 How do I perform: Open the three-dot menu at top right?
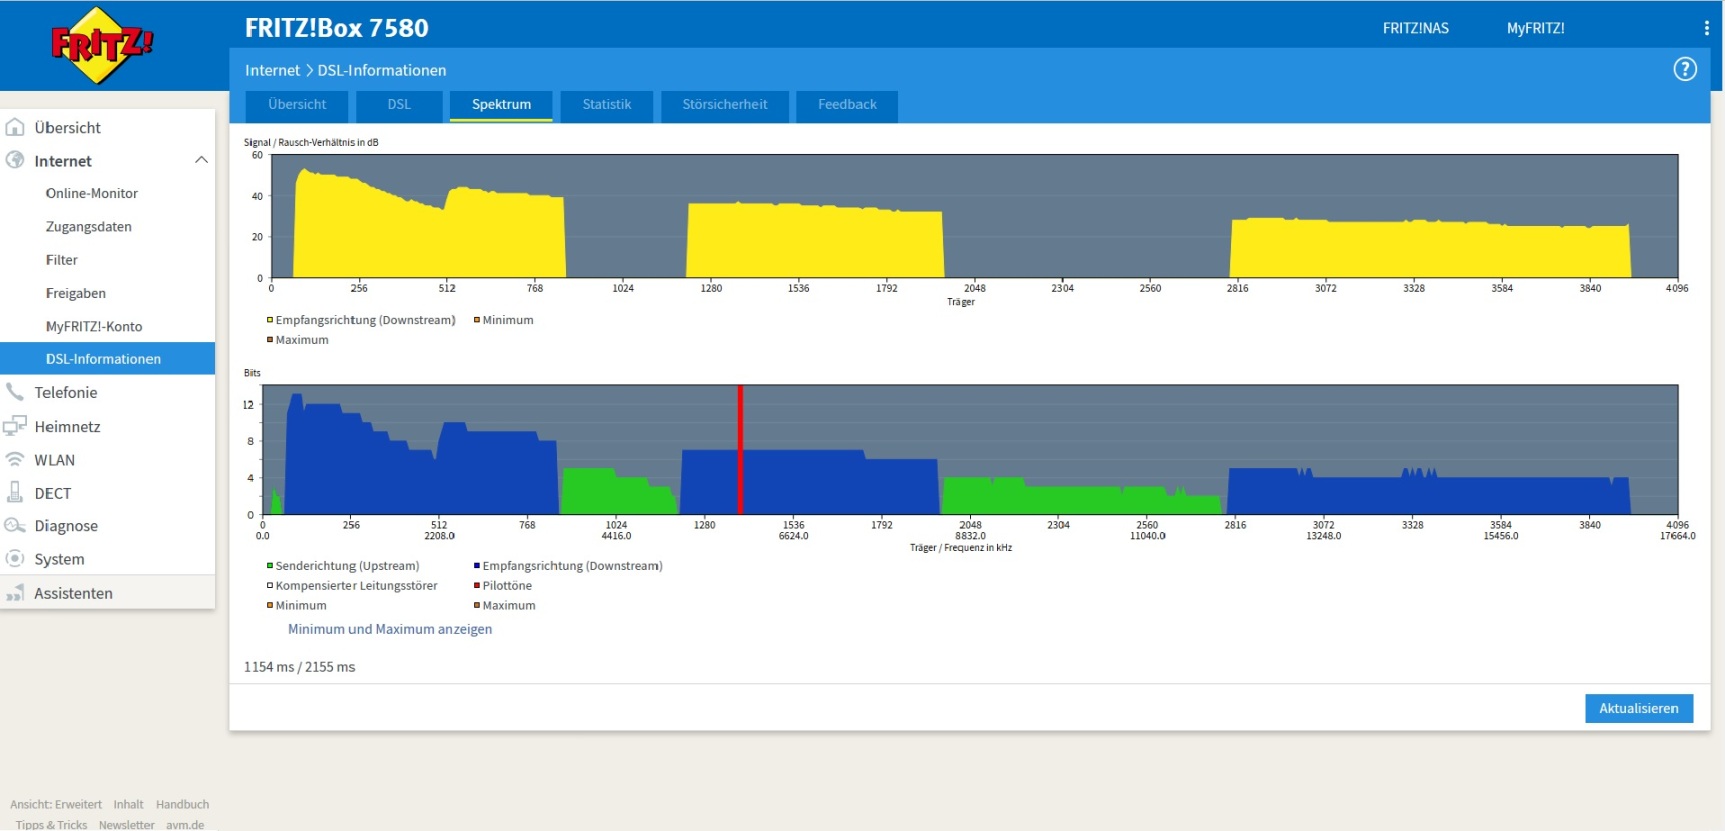click(x=1706, y=28)
